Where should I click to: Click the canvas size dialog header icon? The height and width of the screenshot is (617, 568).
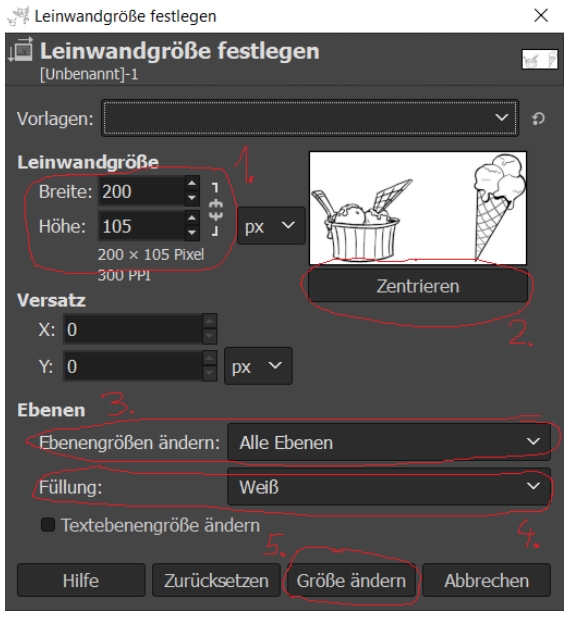click(x=21, y=50)
